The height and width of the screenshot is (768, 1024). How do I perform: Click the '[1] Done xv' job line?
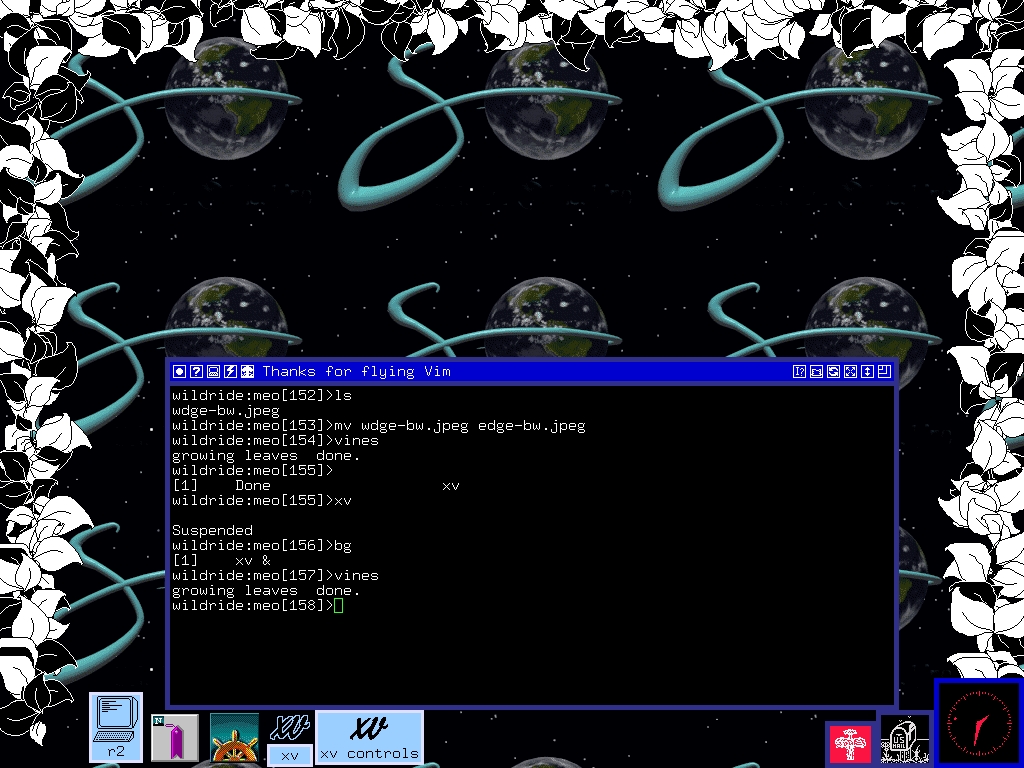[x=315, y=485]
